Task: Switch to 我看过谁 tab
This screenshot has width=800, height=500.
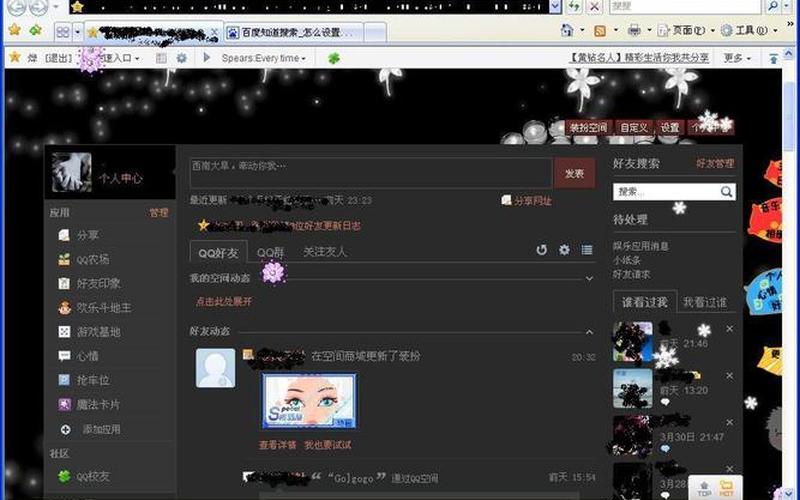Action: tap(705, 303)
